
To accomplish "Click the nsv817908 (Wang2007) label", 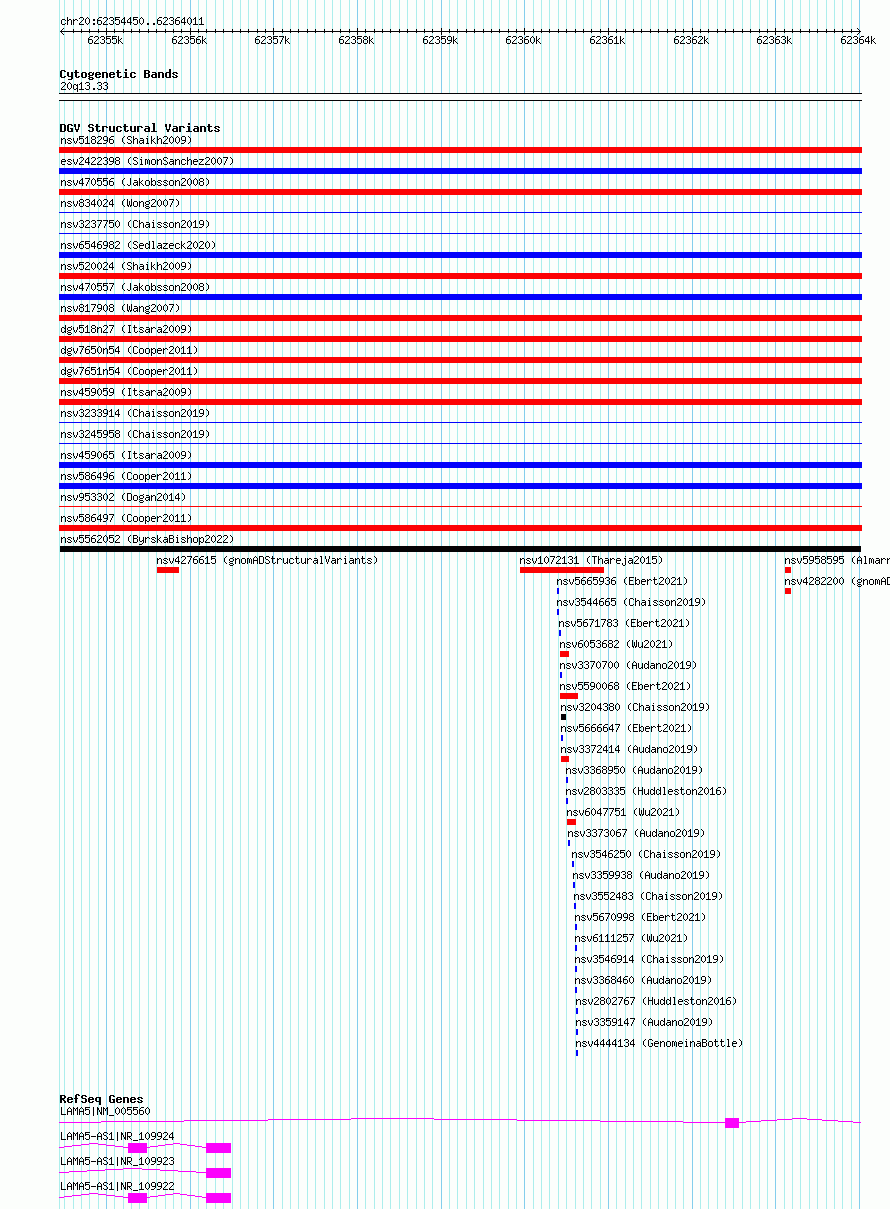I will [120, 308].
